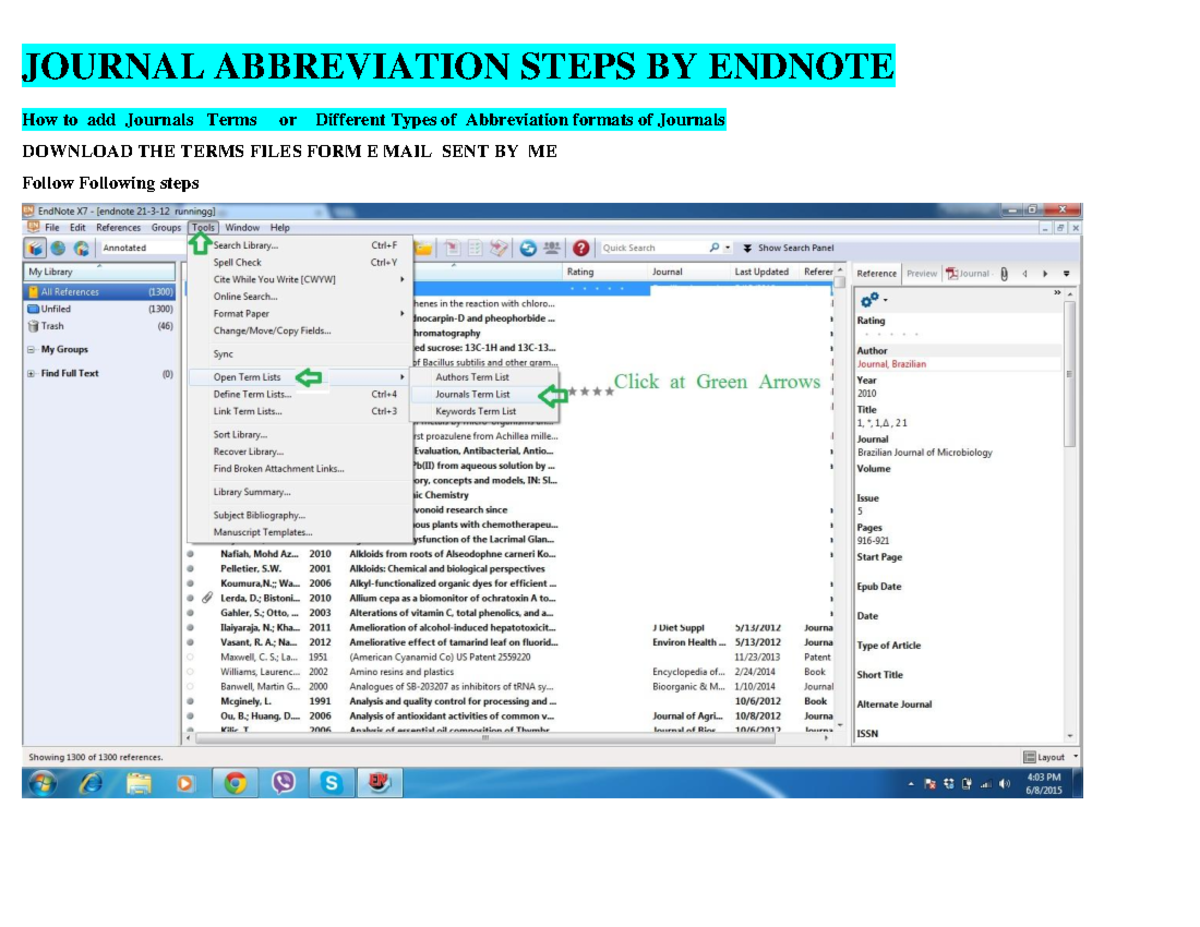Switch to the Preview tab
The image size is (1200, 927).
click(x=921, y=273)
